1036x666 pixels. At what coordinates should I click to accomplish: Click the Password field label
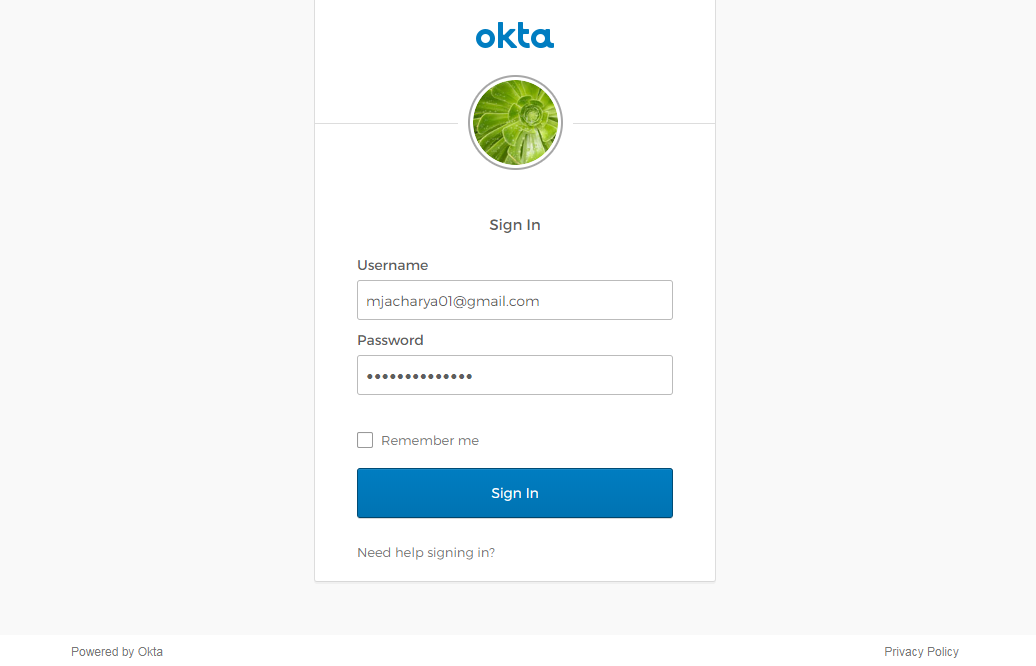click(x=390, y=340)
